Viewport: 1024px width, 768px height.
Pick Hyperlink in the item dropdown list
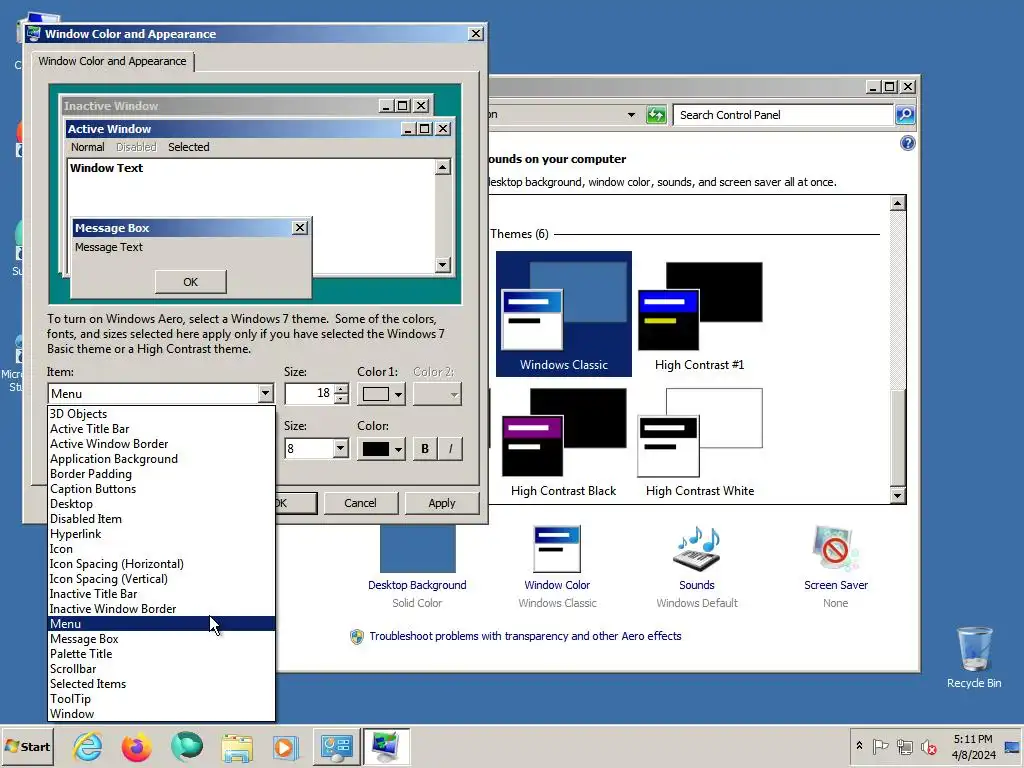click(161, 534)
